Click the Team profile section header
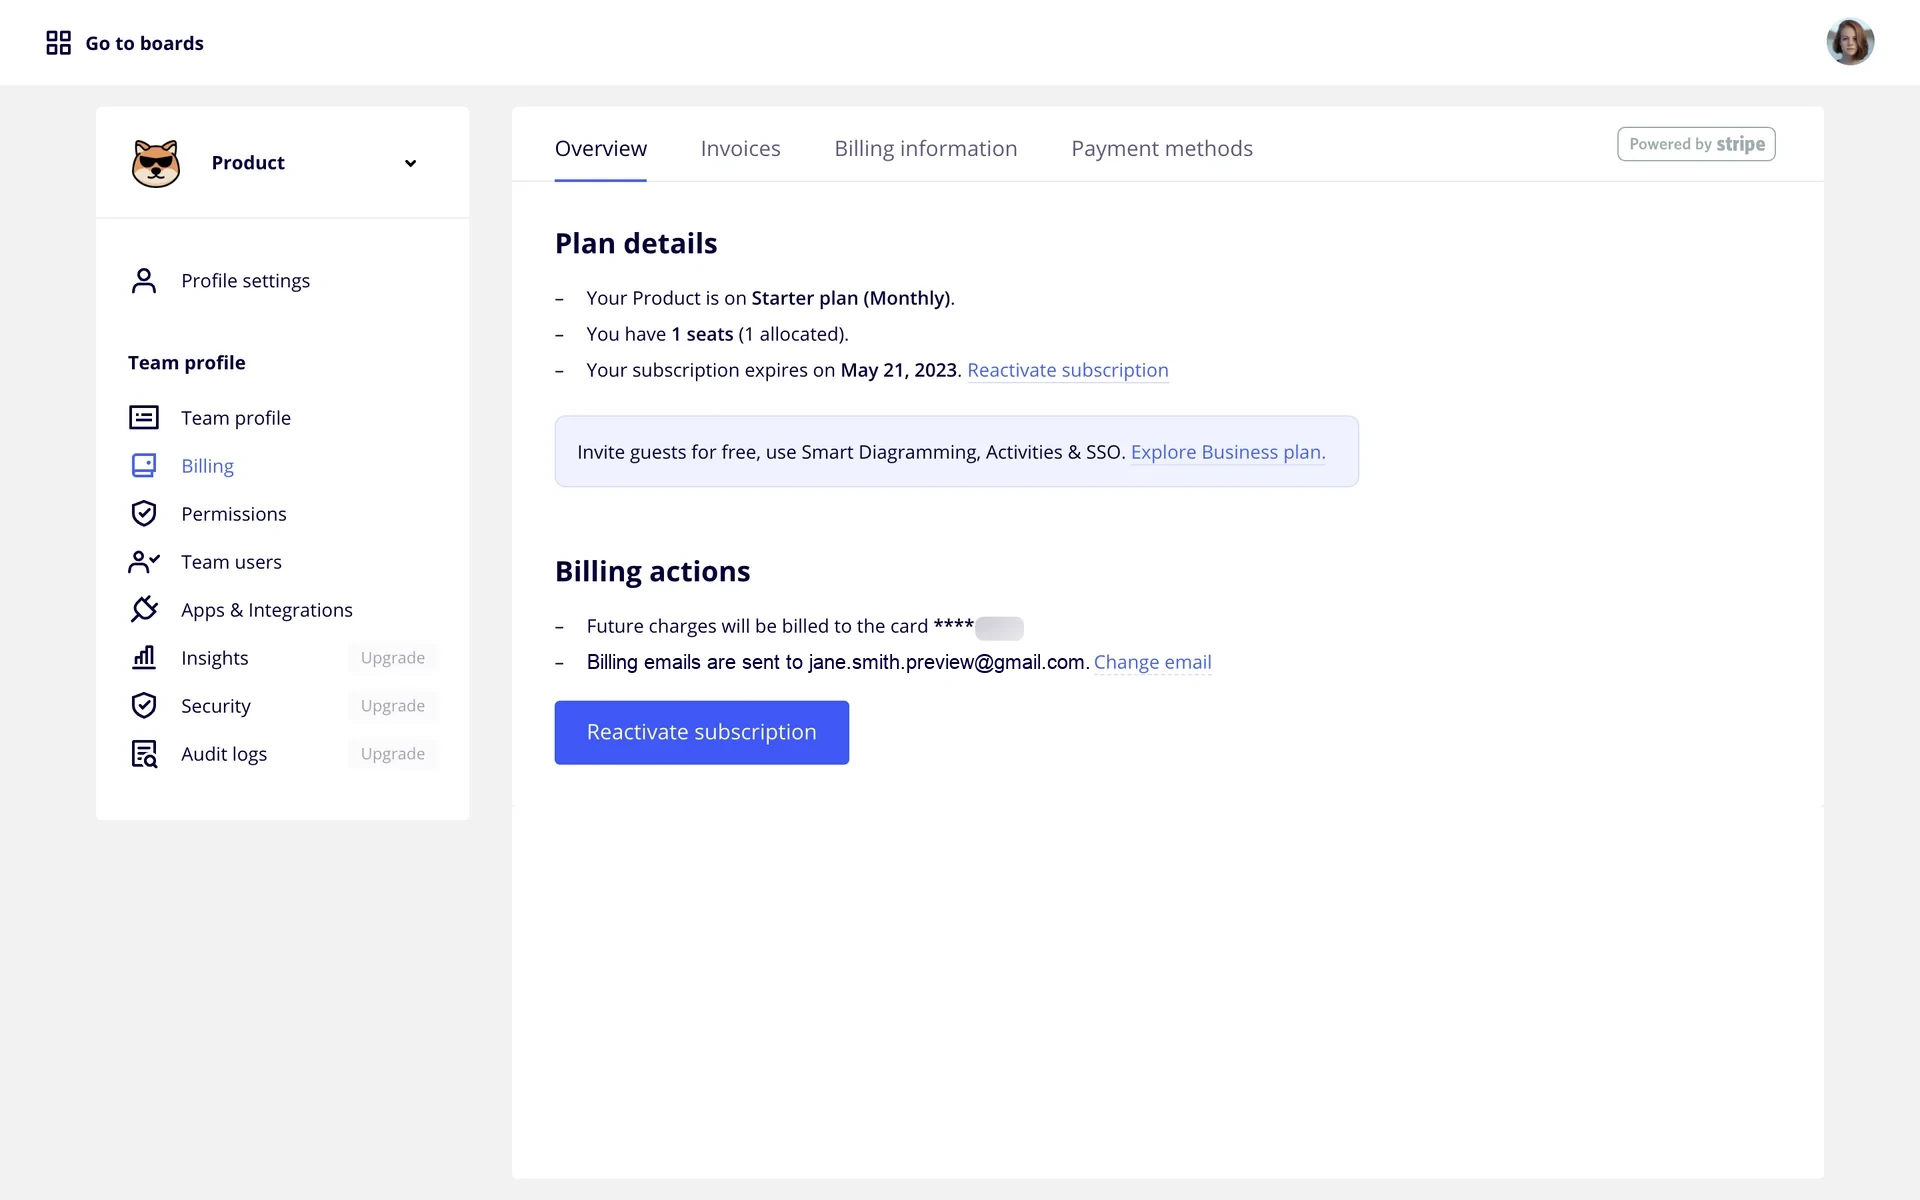This screenshot has height=1200, width=1920. [x=187, y=363]
